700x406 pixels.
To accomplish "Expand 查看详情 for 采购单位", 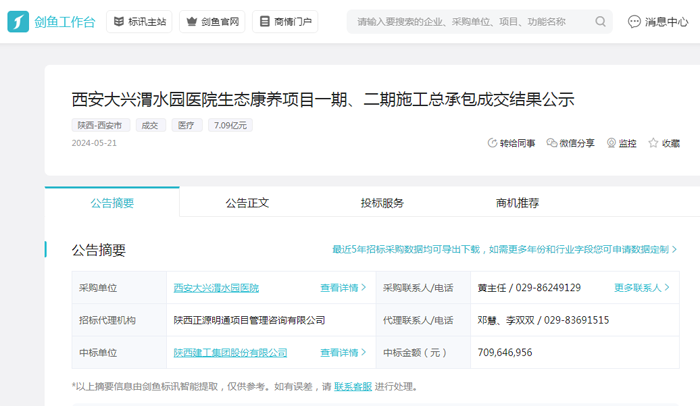I will (342, 288).
